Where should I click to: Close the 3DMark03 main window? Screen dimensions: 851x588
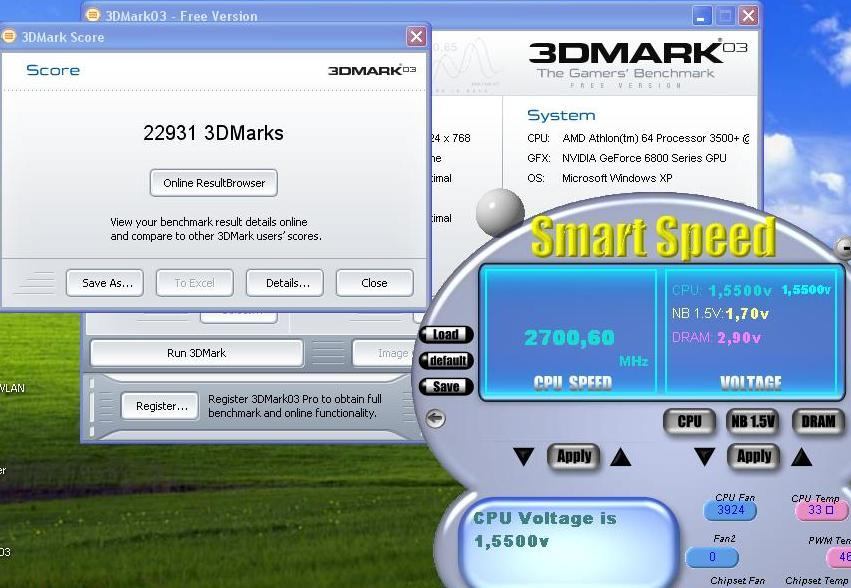click(748, 16)
